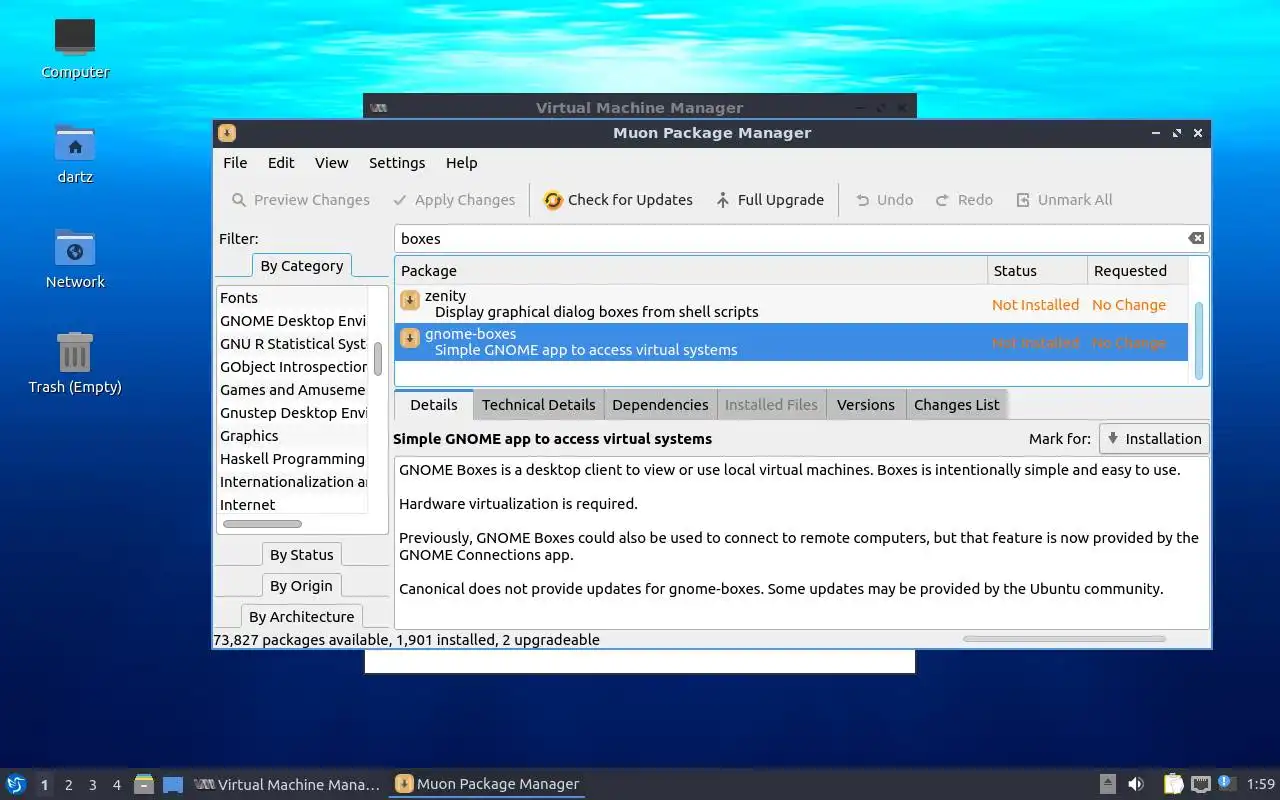The height and width of the screenshot is (800, 1280).
Task: Click the category list horizontal scrollbar
Action: click(262, 524)
